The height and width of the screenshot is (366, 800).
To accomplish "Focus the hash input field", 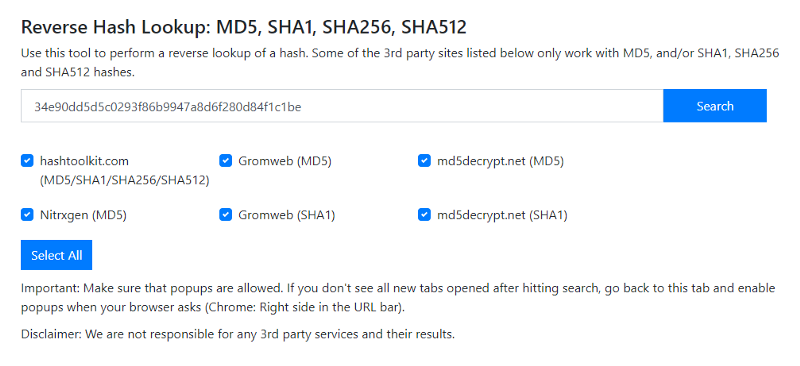I will point(342,106).
